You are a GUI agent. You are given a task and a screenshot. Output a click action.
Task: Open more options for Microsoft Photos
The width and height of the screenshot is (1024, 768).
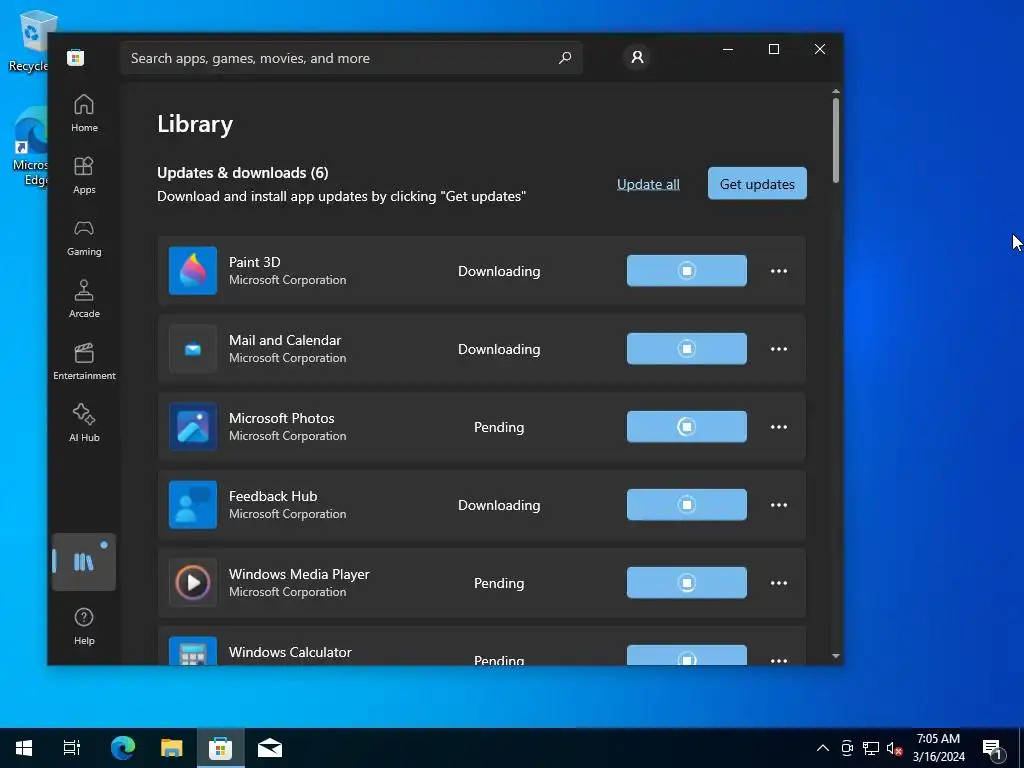778,427
